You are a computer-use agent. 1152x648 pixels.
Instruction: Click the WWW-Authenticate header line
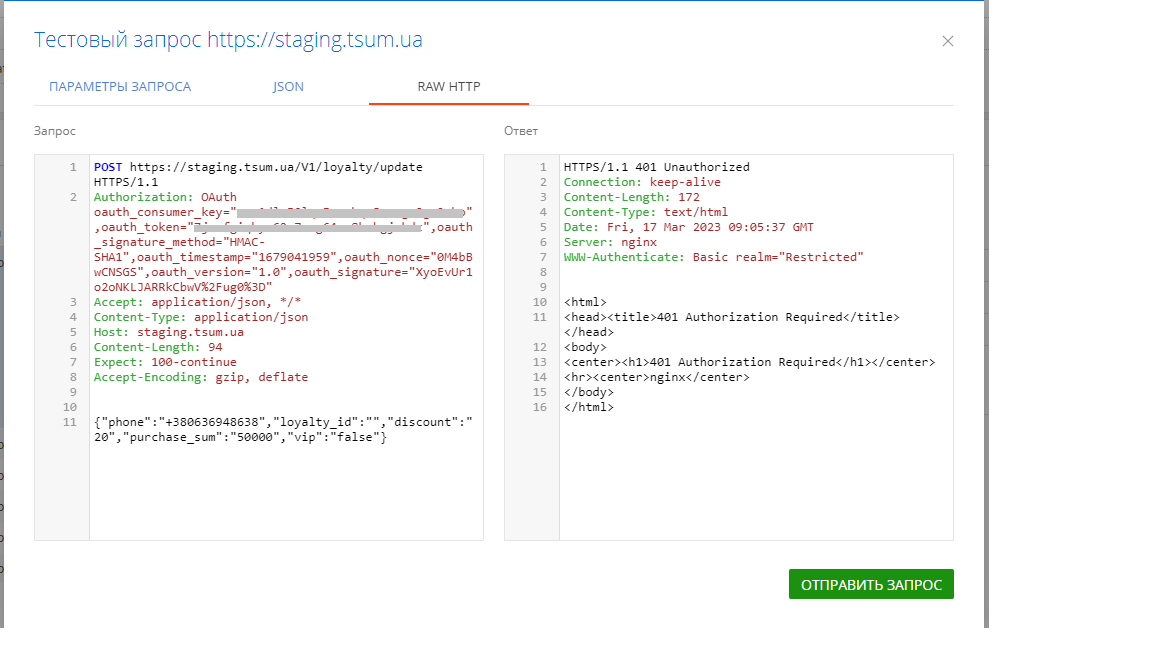click(714, 257)
